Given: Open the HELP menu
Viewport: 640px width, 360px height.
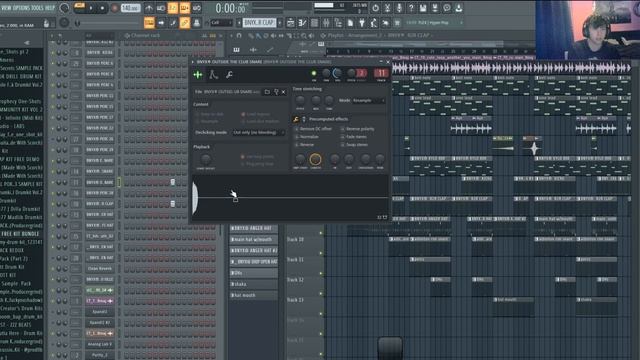Looking at the screenshot, I should point(49,8).
